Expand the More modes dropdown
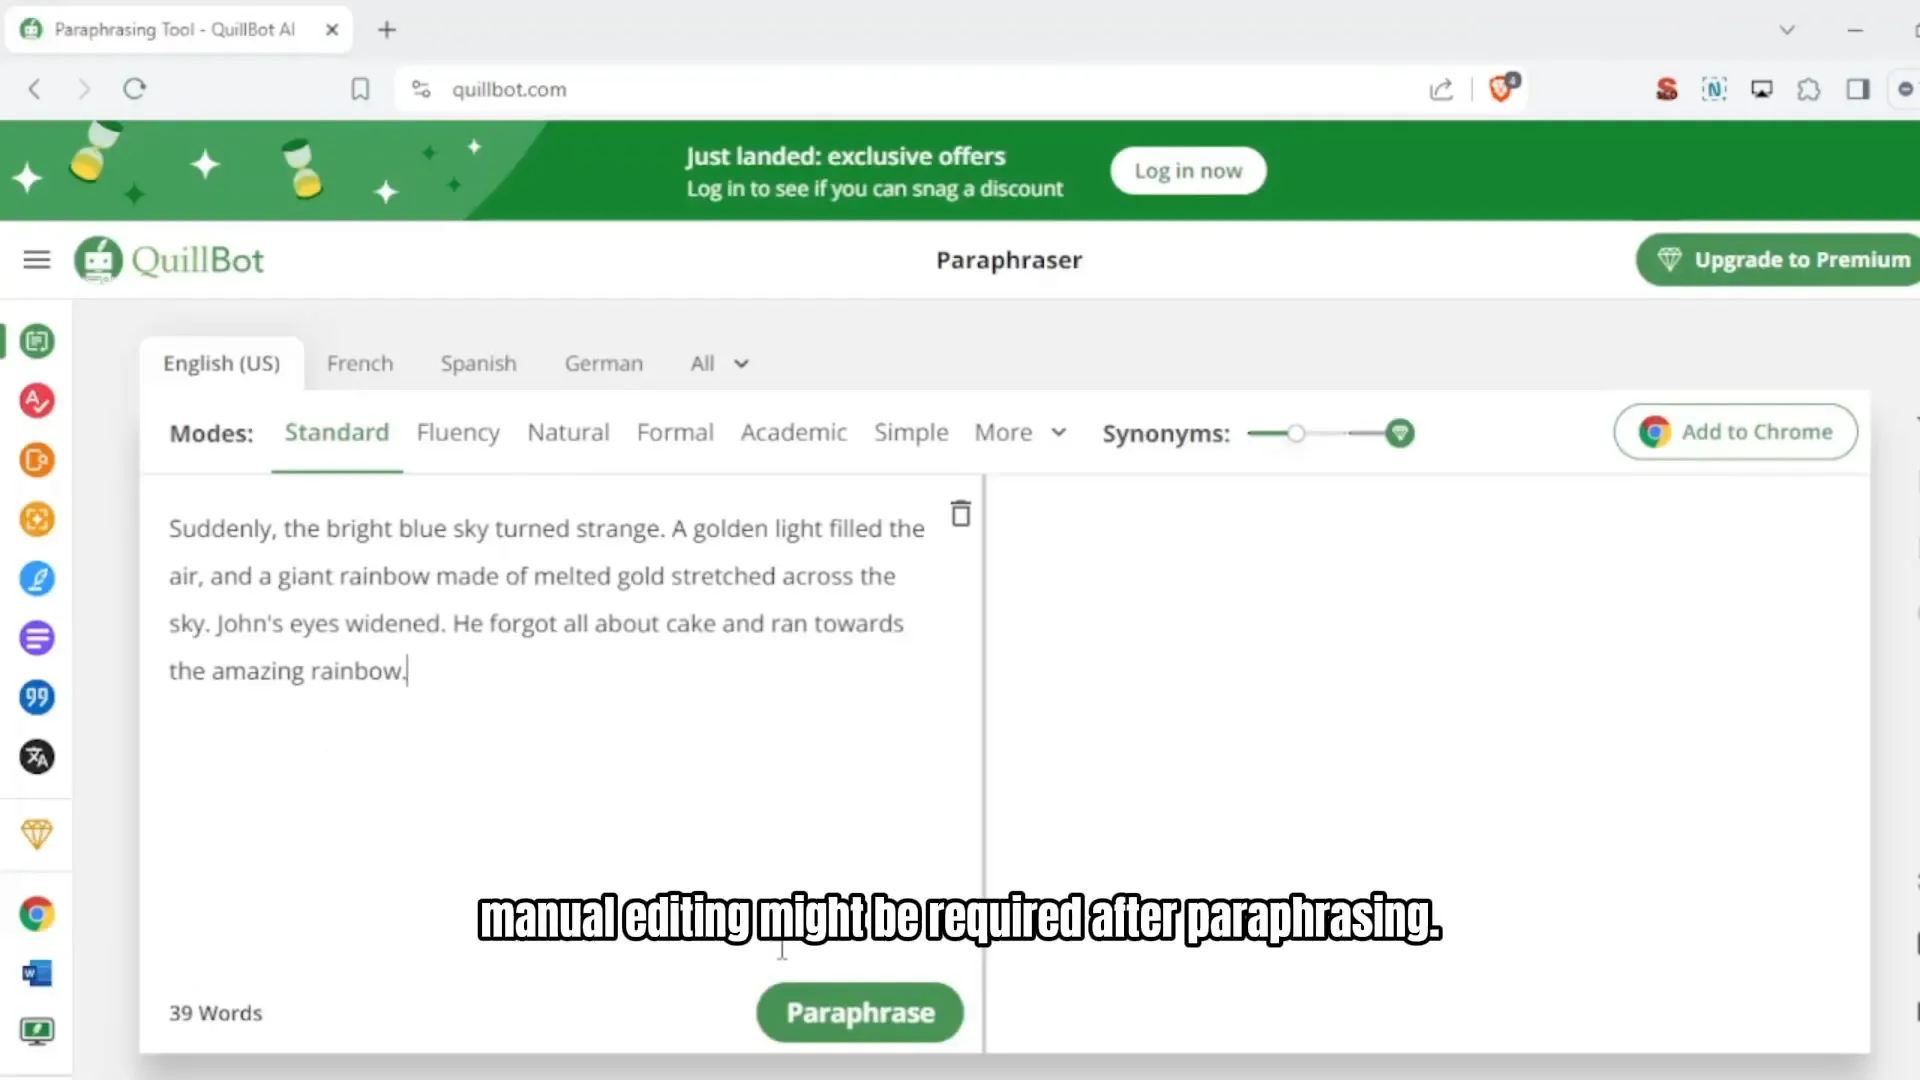 coord(1022,433)
